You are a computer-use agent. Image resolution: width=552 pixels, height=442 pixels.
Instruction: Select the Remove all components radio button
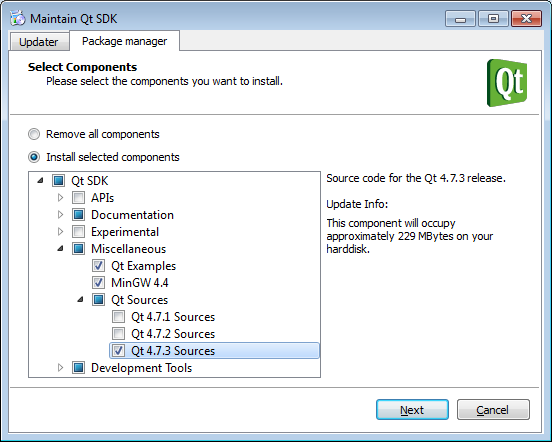[x=34, y=134]
